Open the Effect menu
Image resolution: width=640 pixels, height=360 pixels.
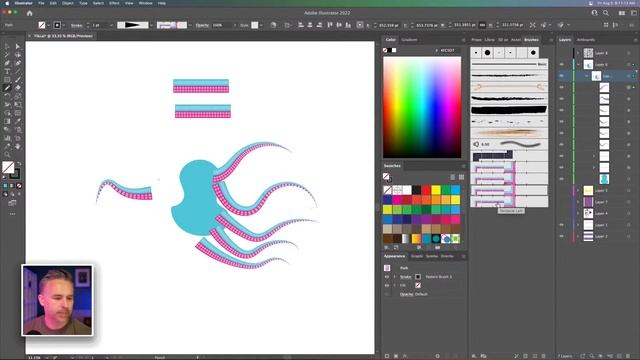[x=114, y=3]
